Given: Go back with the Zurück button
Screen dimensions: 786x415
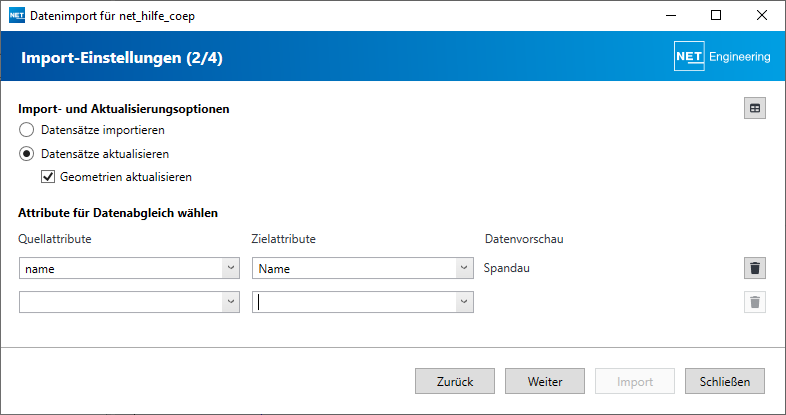Looking at the screenshot, I should 455,381.
